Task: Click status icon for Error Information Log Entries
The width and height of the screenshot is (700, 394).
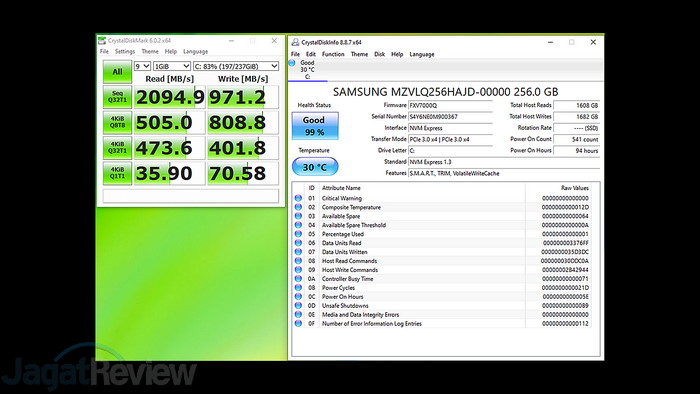Action: click(298, 323)
